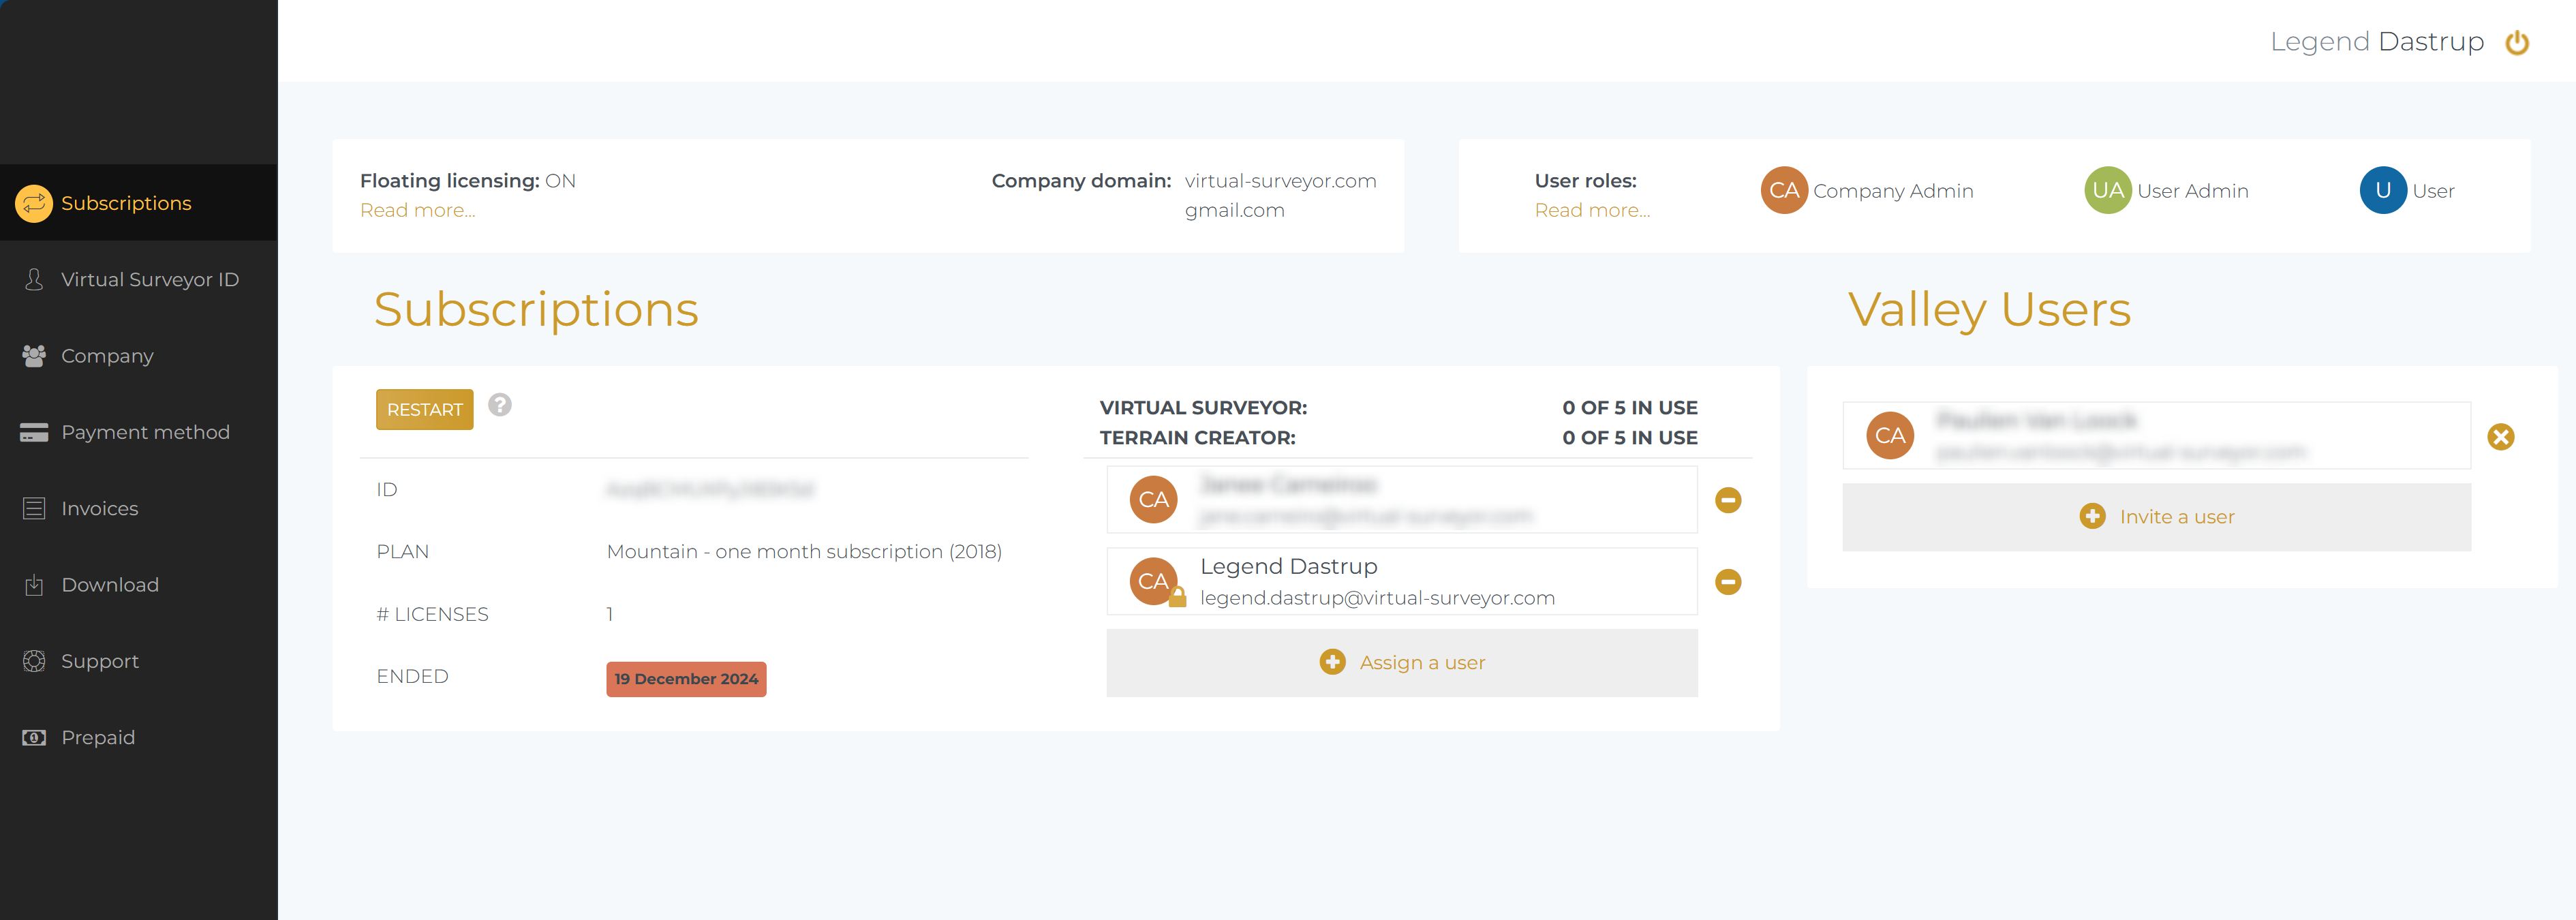Click the help question mark icon
This screenshot has width=2576, height=920.
[499, 405]
